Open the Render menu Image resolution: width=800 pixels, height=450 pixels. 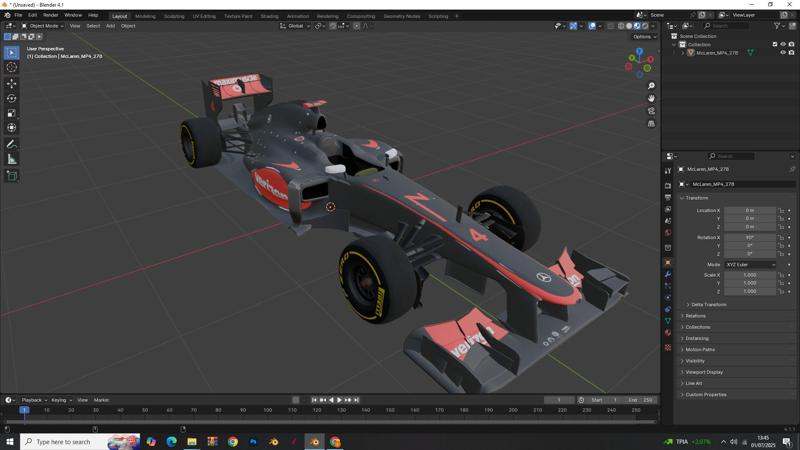point(51,15)
